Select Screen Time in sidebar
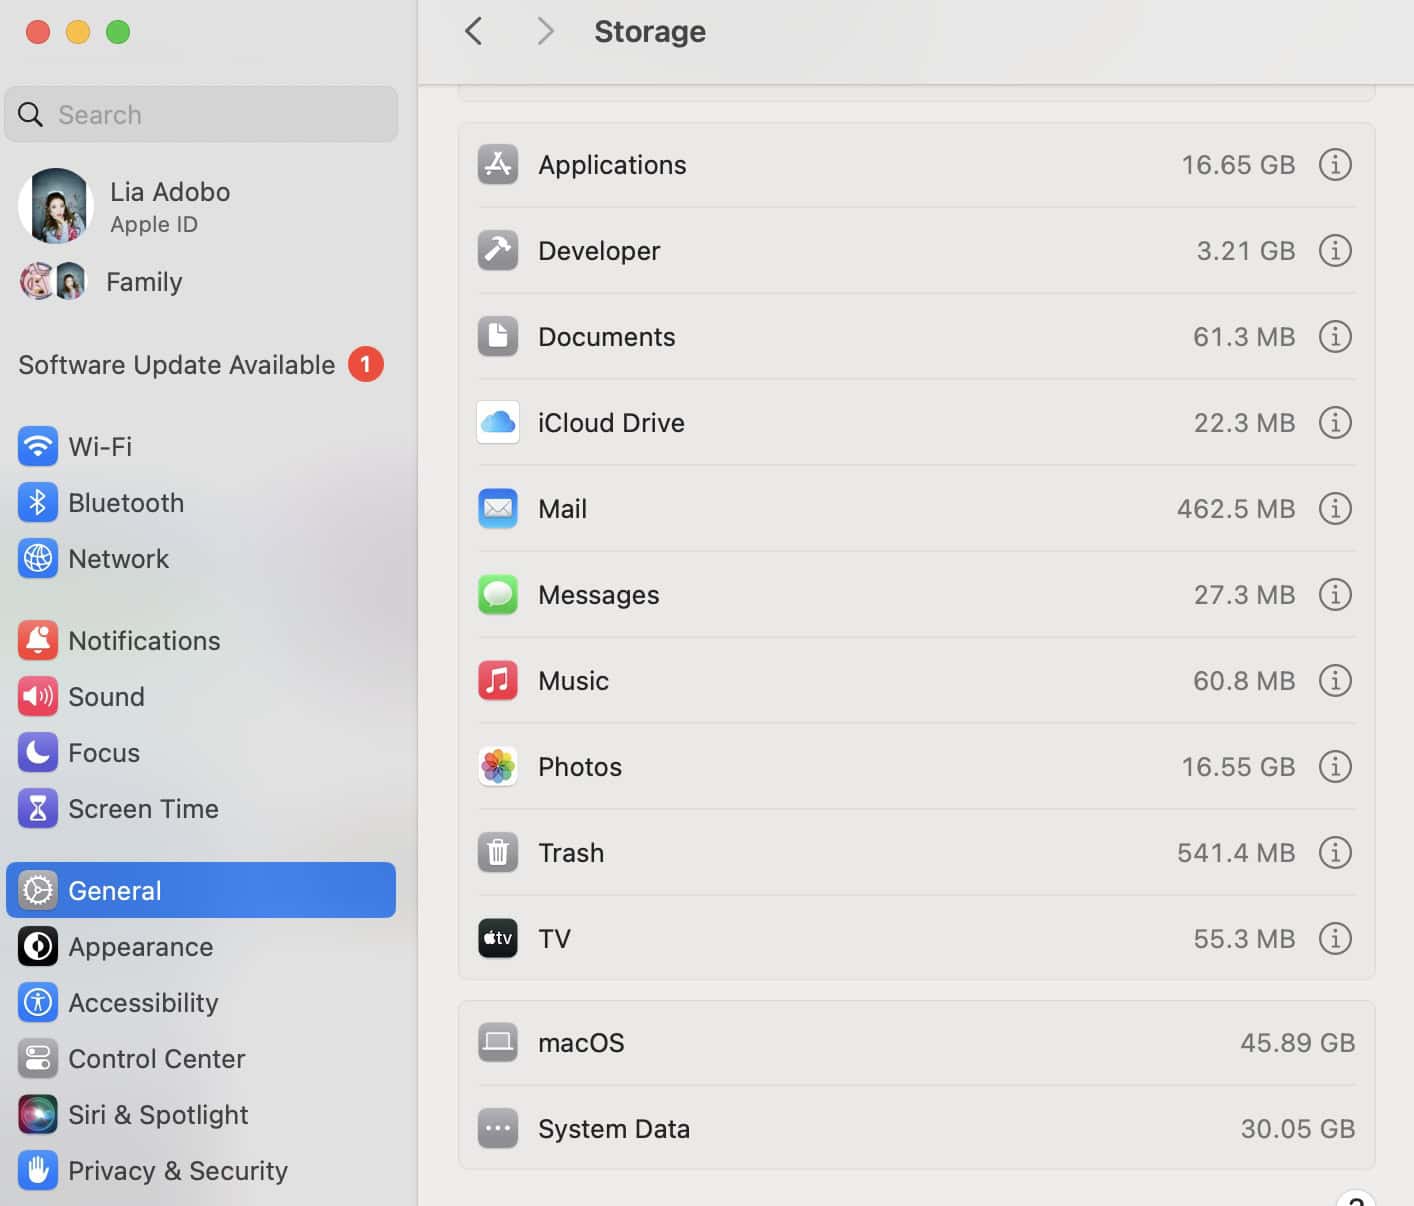This screenshot has width=1414, height=1206. 201,808
